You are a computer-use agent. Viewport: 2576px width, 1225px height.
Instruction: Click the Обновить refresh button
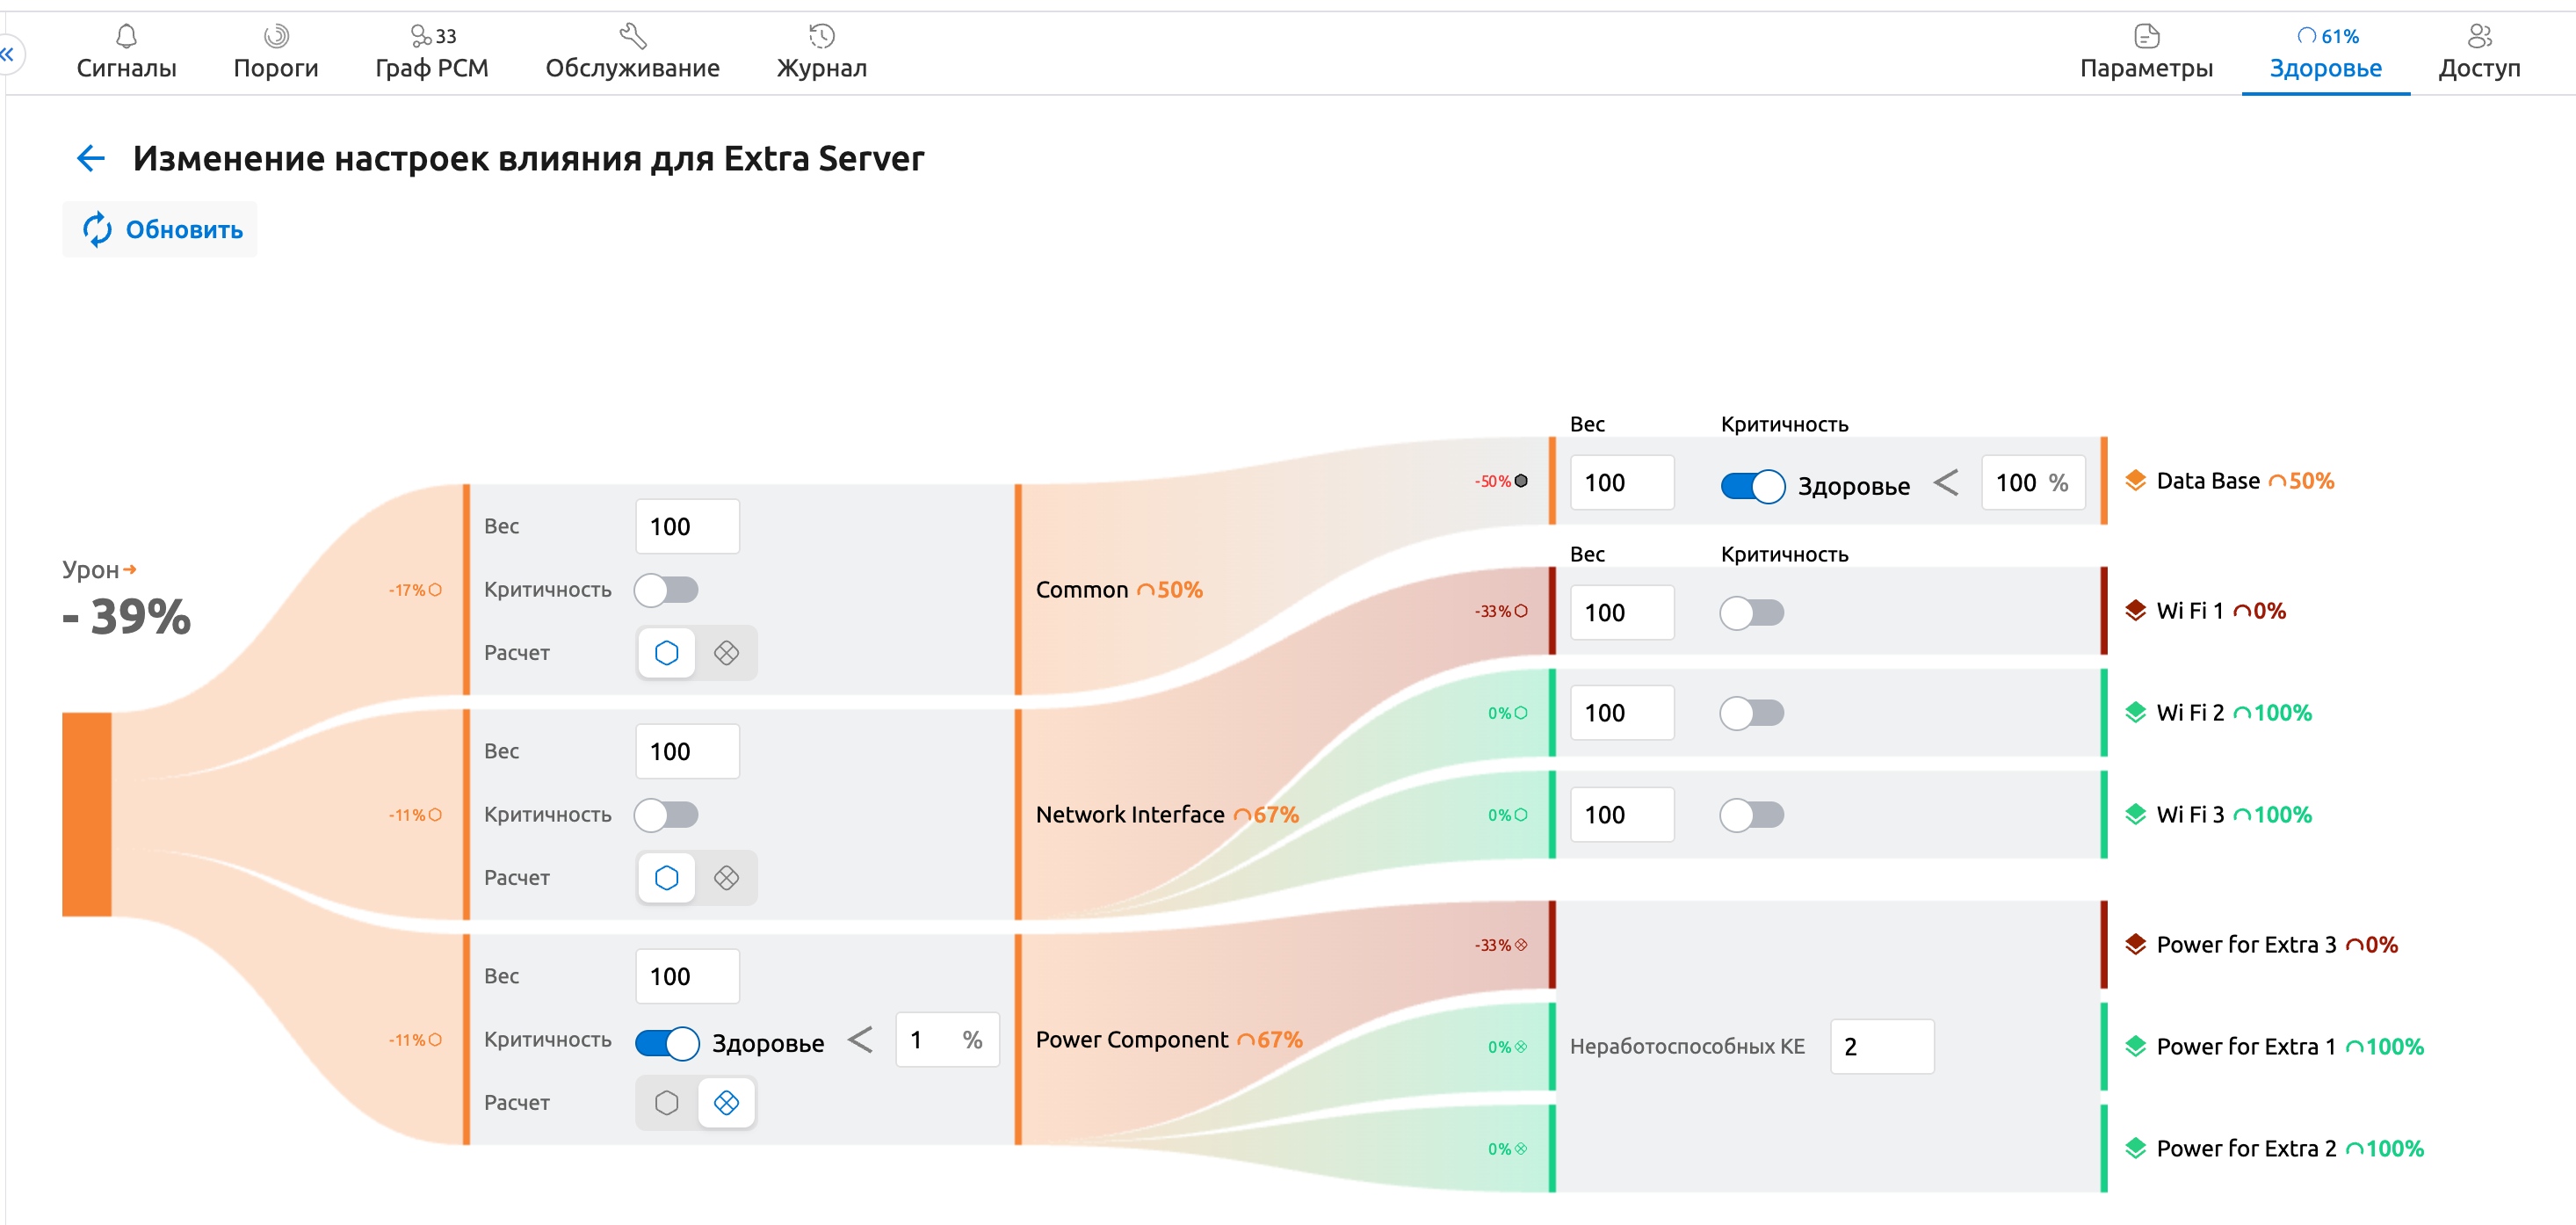[160, 230]
